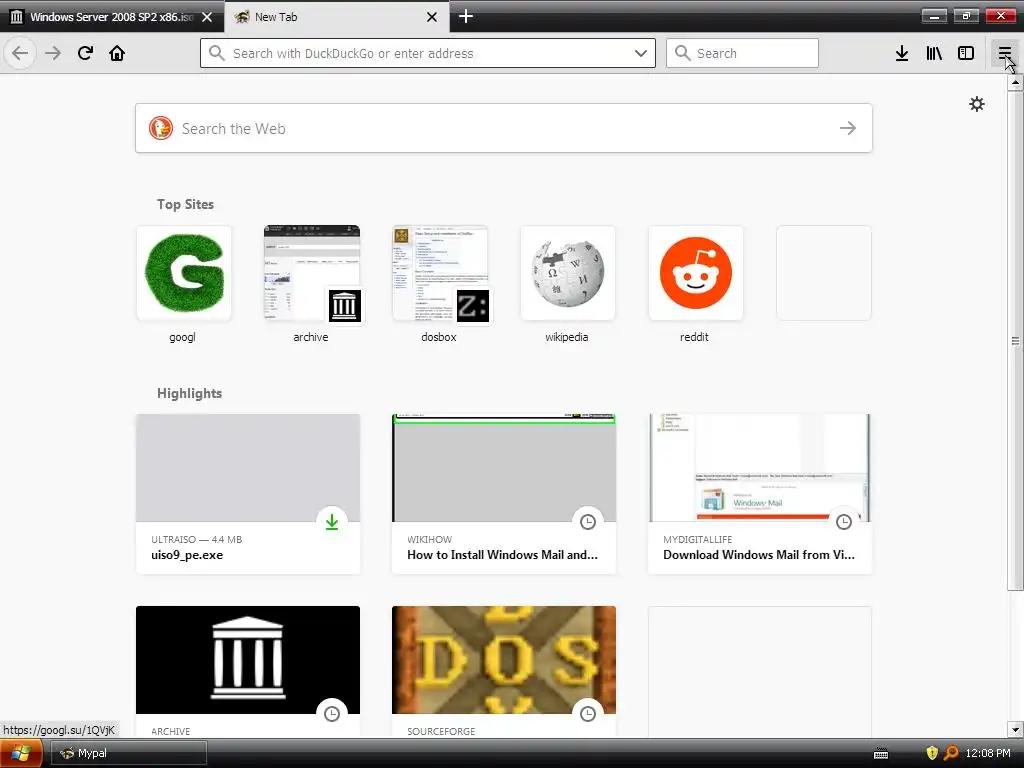
Task: Open the uiso9_pe.exe download highlight
Action: point(248,494)
